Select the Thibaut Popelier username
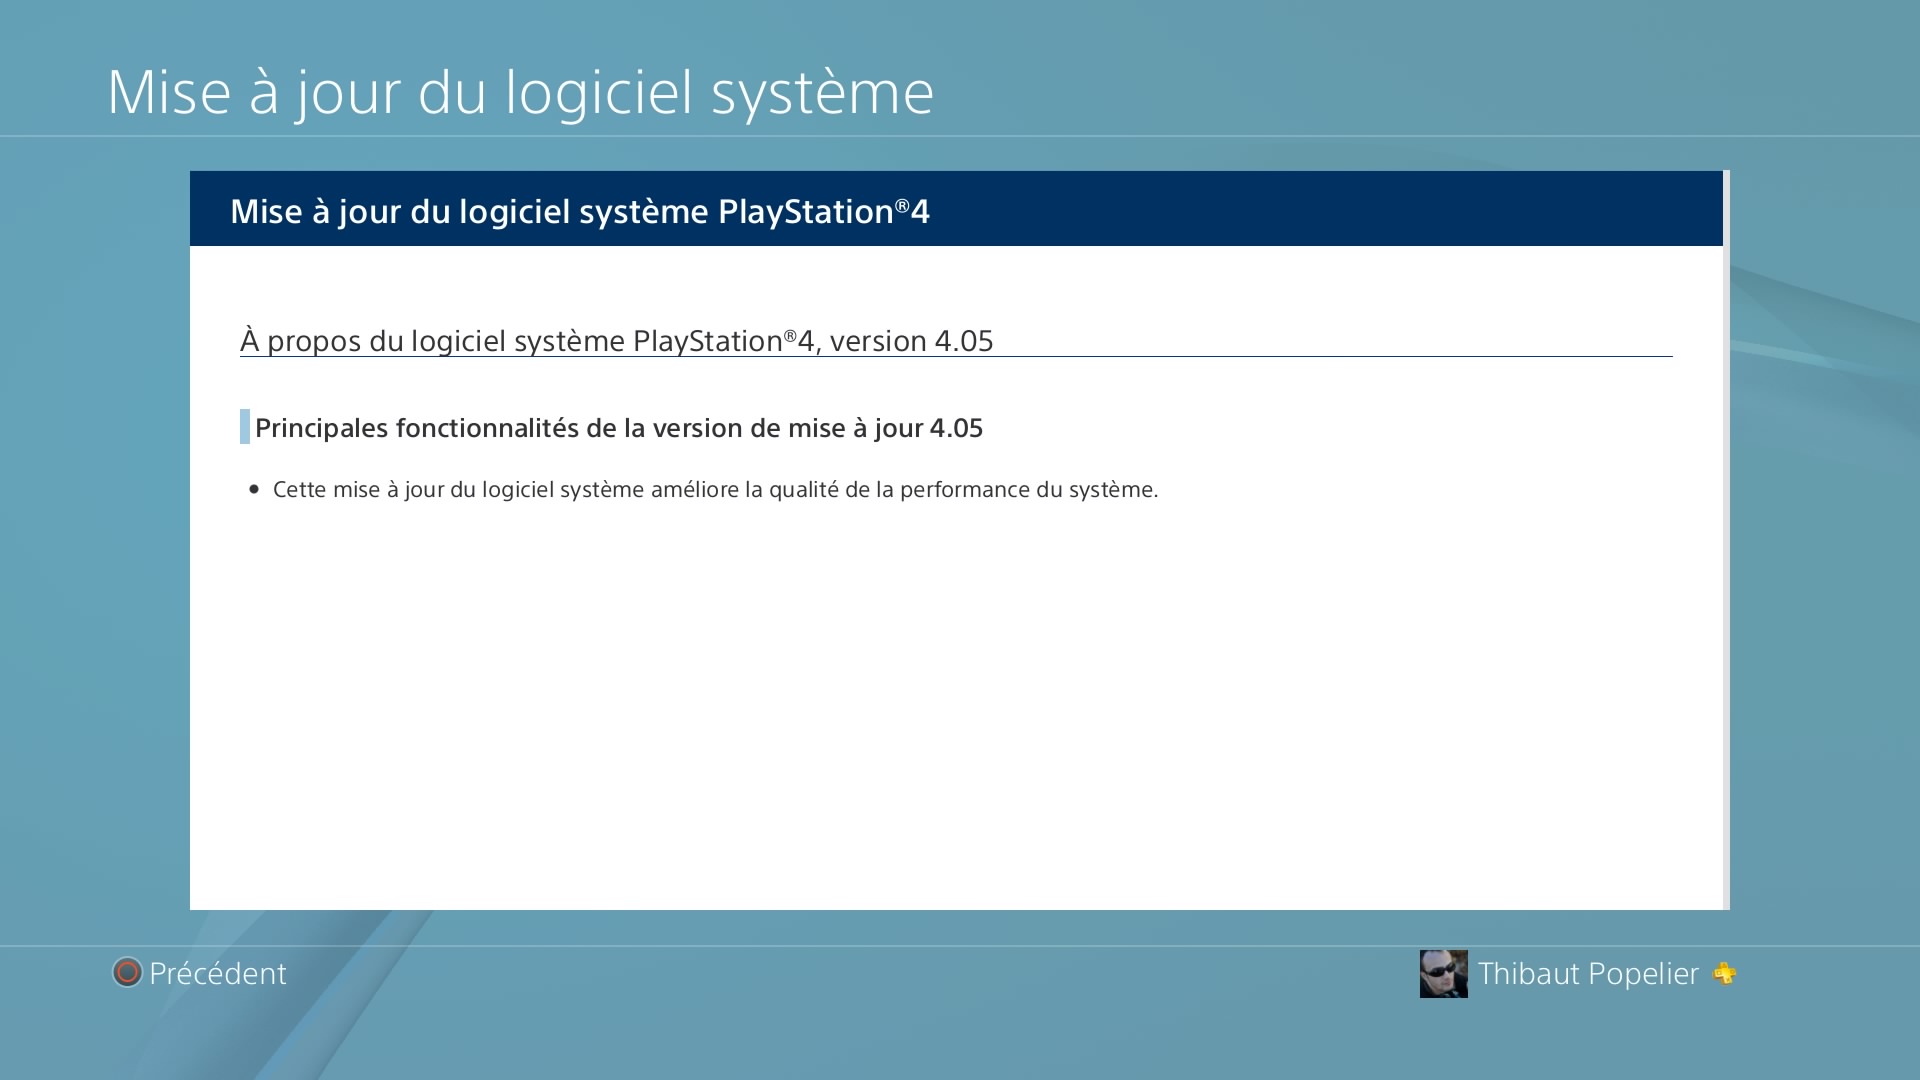The width and height of the screenshot is (1920, 1080). tap(1588, 973)
